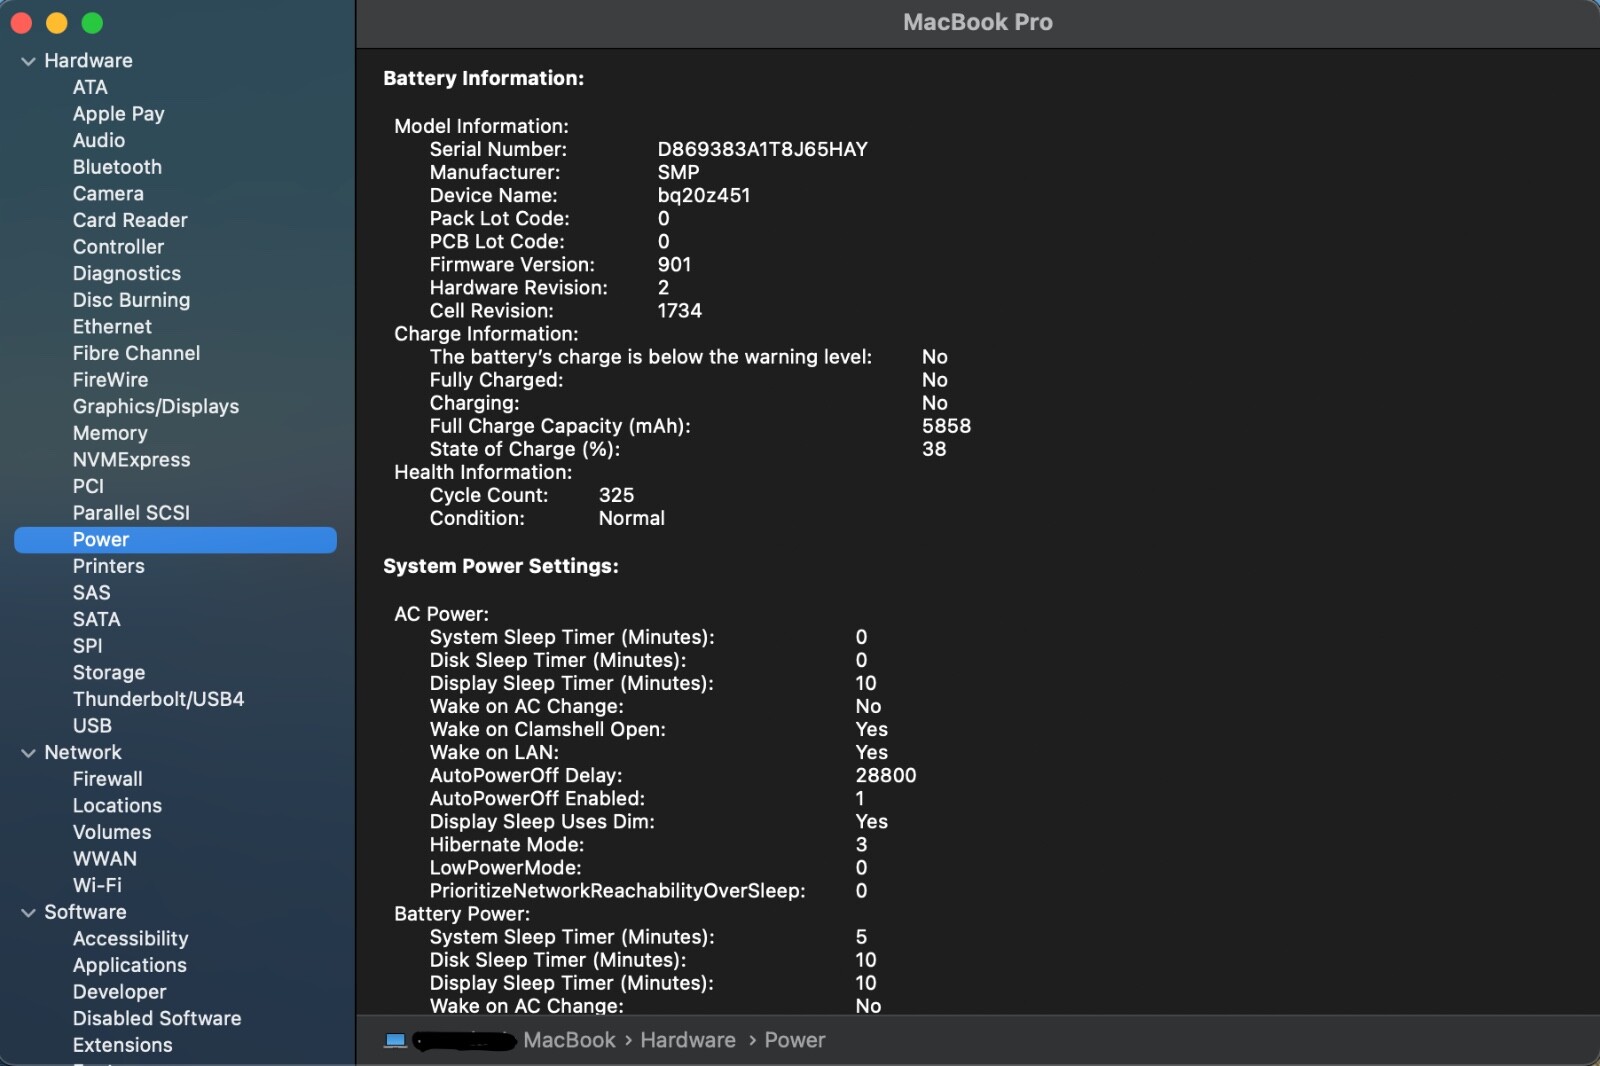Select Disabled Software in sidebar
The image size is (1600, 1066).
tap(157, 1018)
